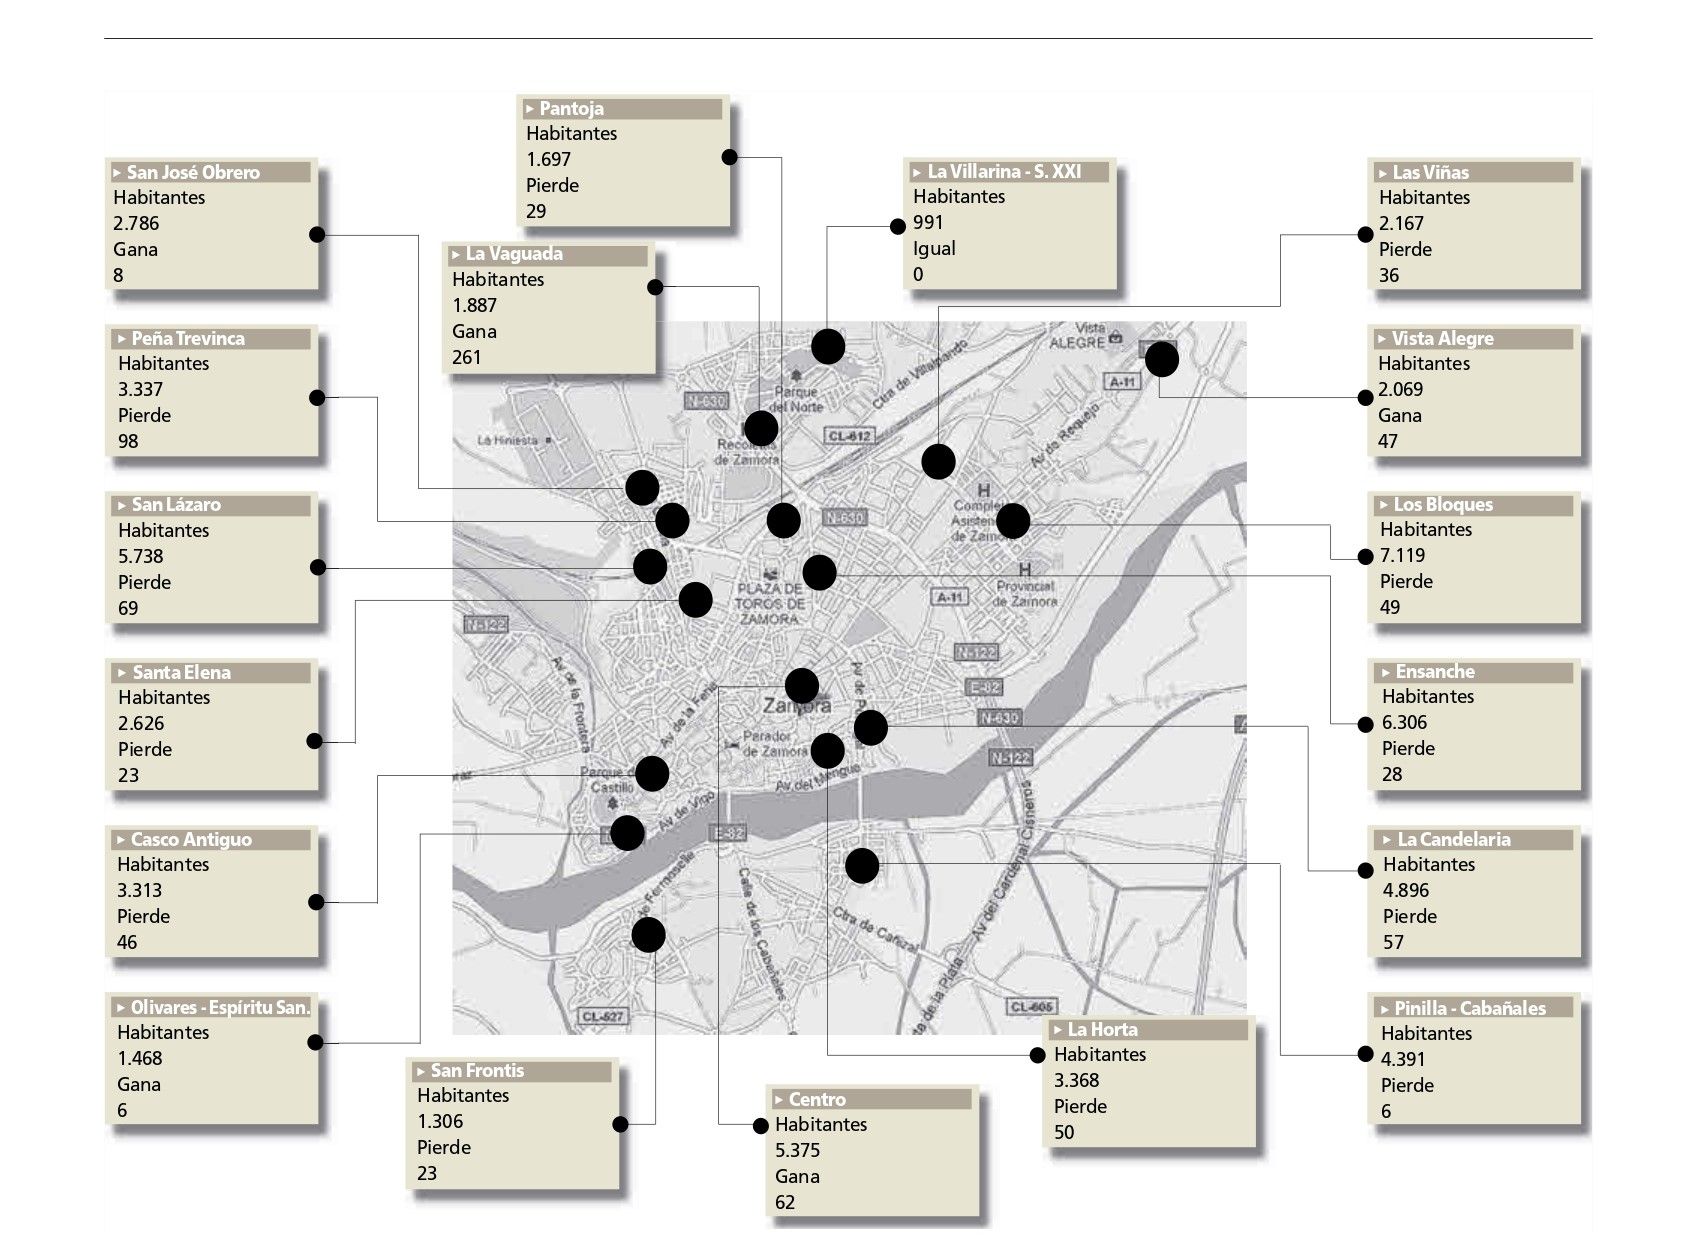Screen dimensions: 1699x1250
Task: Click the PLAZA DE TOROS DE ZAMORA map label
Action: pyautogui.click(x=769, y=603)
